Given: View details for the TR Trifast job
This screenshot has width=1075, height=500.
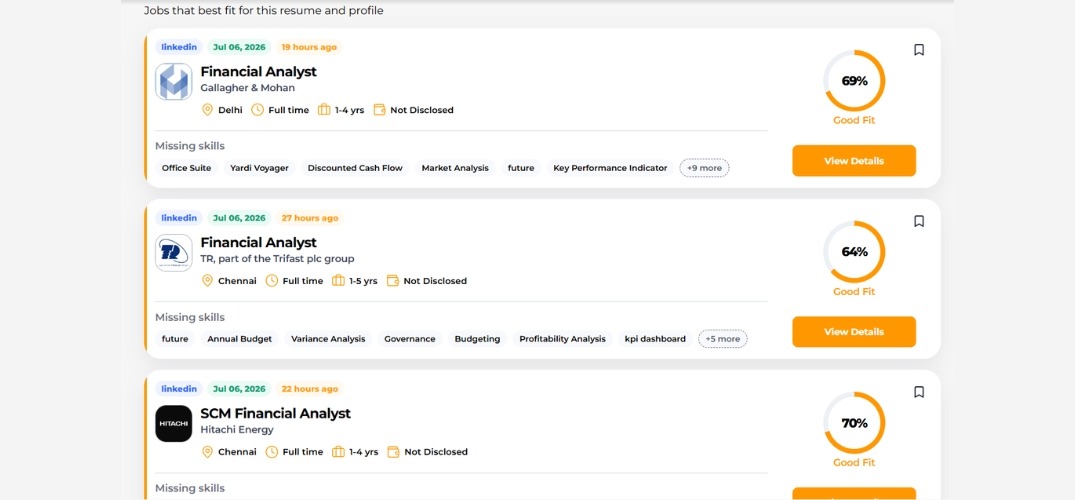Looking at the screenshot, I should click(854, 331).
